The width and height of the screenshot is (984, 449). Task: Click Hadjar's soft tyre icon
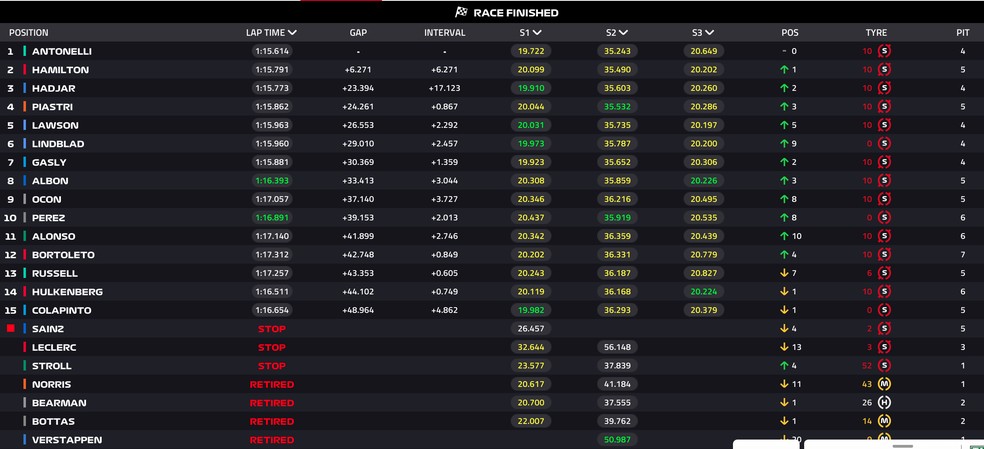884,88
